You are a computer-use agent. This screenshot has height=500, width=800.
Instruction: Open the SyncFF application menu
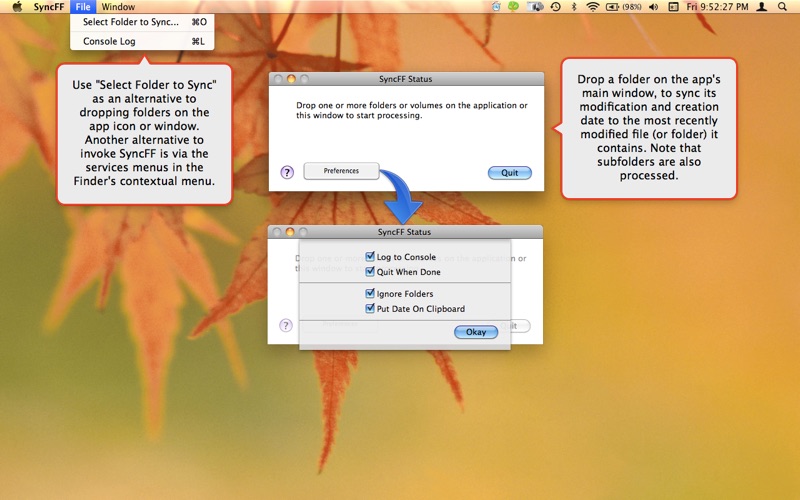pos(48,7)
